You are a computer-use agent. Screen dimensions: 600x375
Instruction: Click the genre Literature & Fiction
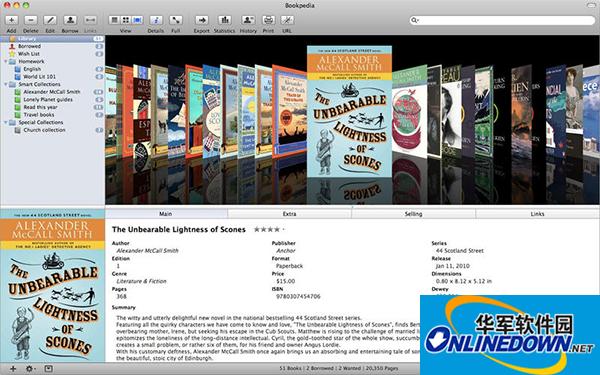coord(142,281)
